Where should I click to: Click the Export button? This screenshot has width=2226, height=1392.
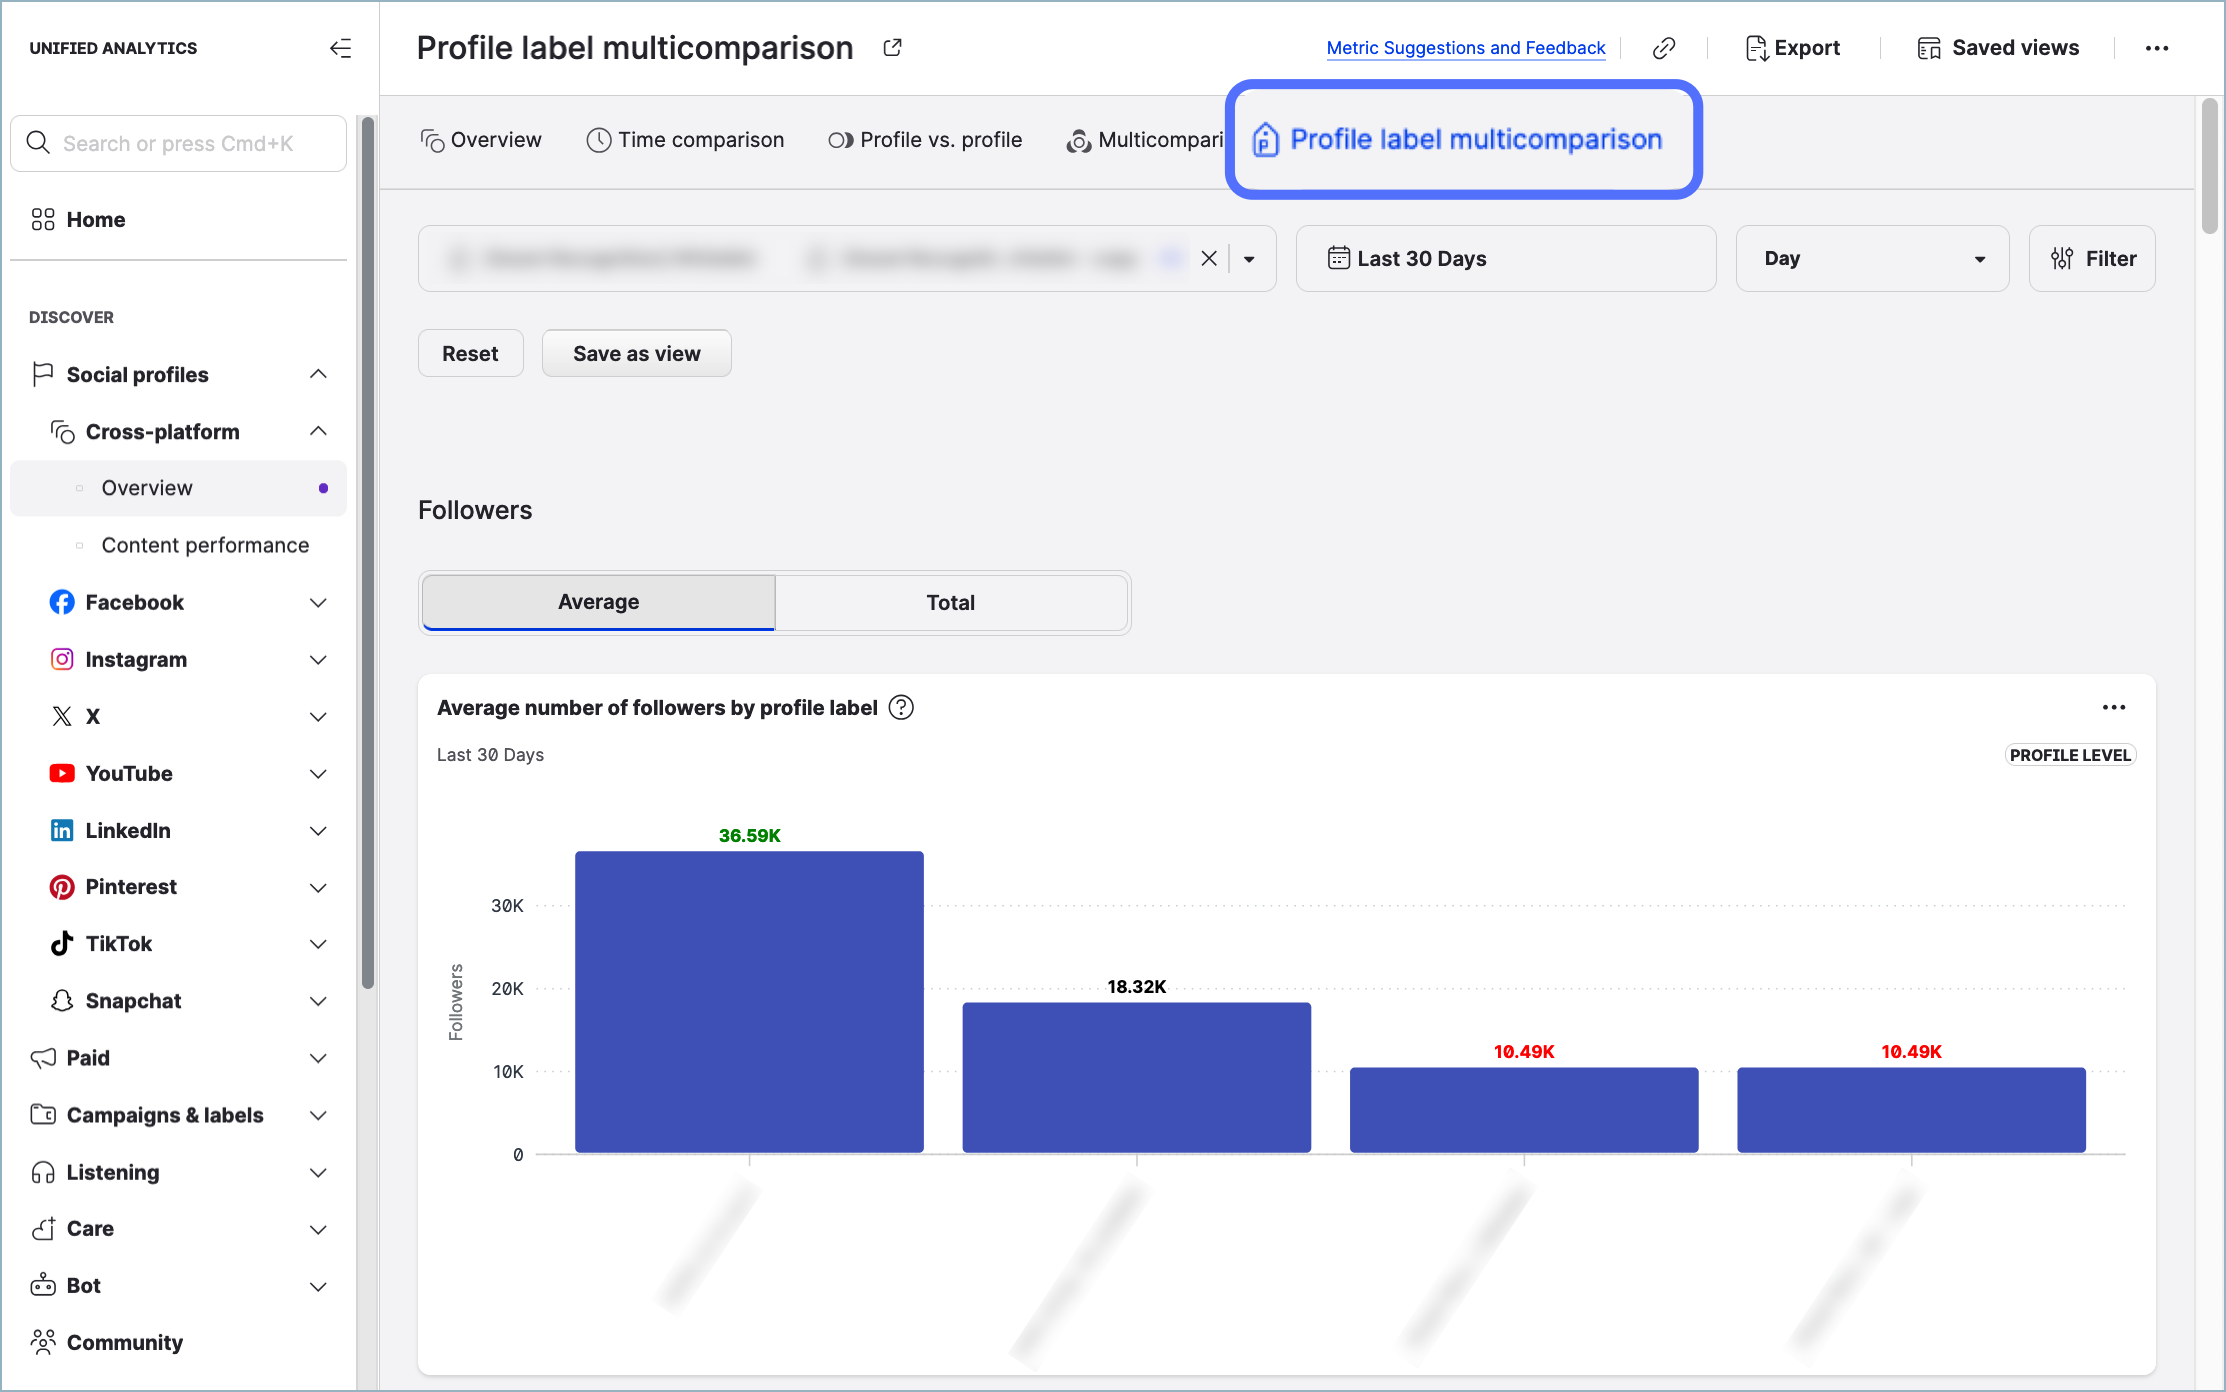1793,48
